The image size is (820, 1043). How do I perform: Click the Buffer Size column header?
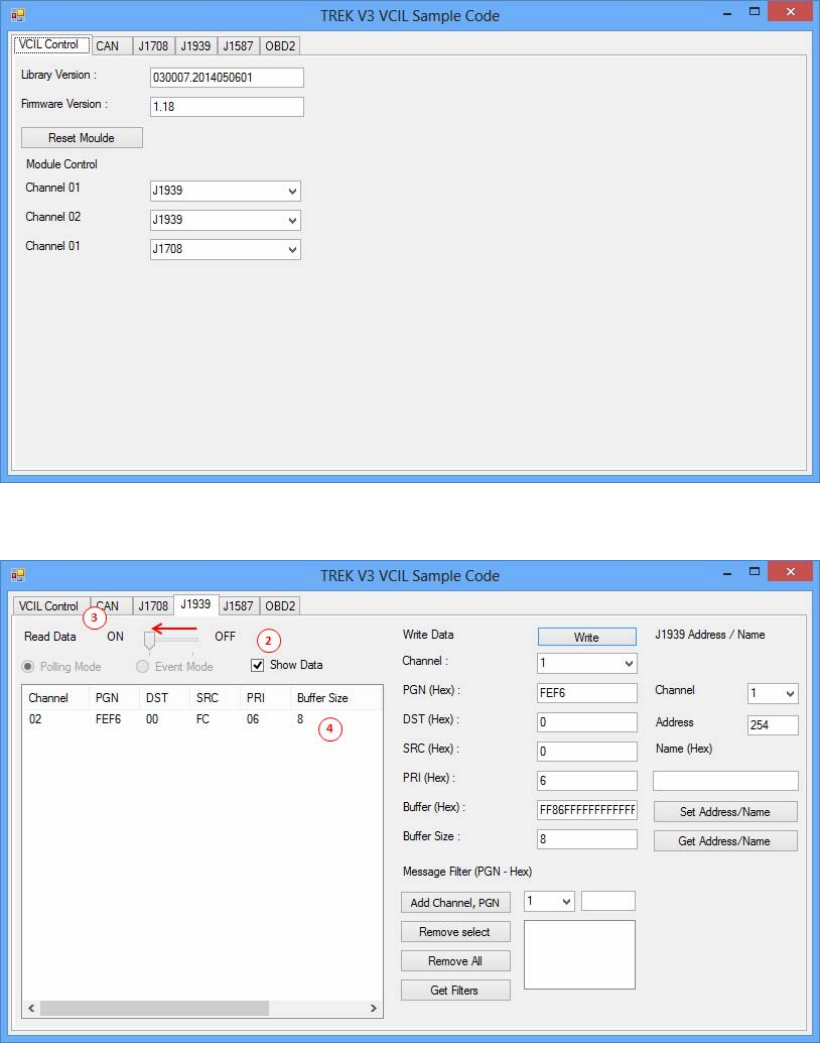point(337,698)
